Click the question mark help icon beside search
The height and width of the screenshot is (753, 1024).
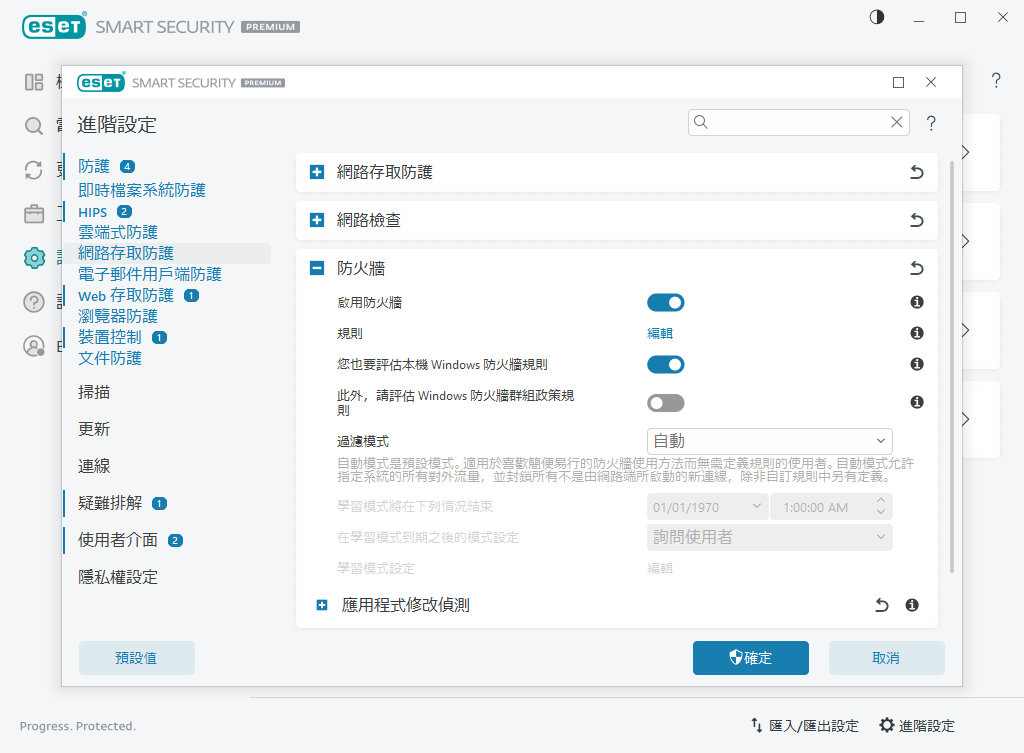pyautogui.click(x=931, y=123)
